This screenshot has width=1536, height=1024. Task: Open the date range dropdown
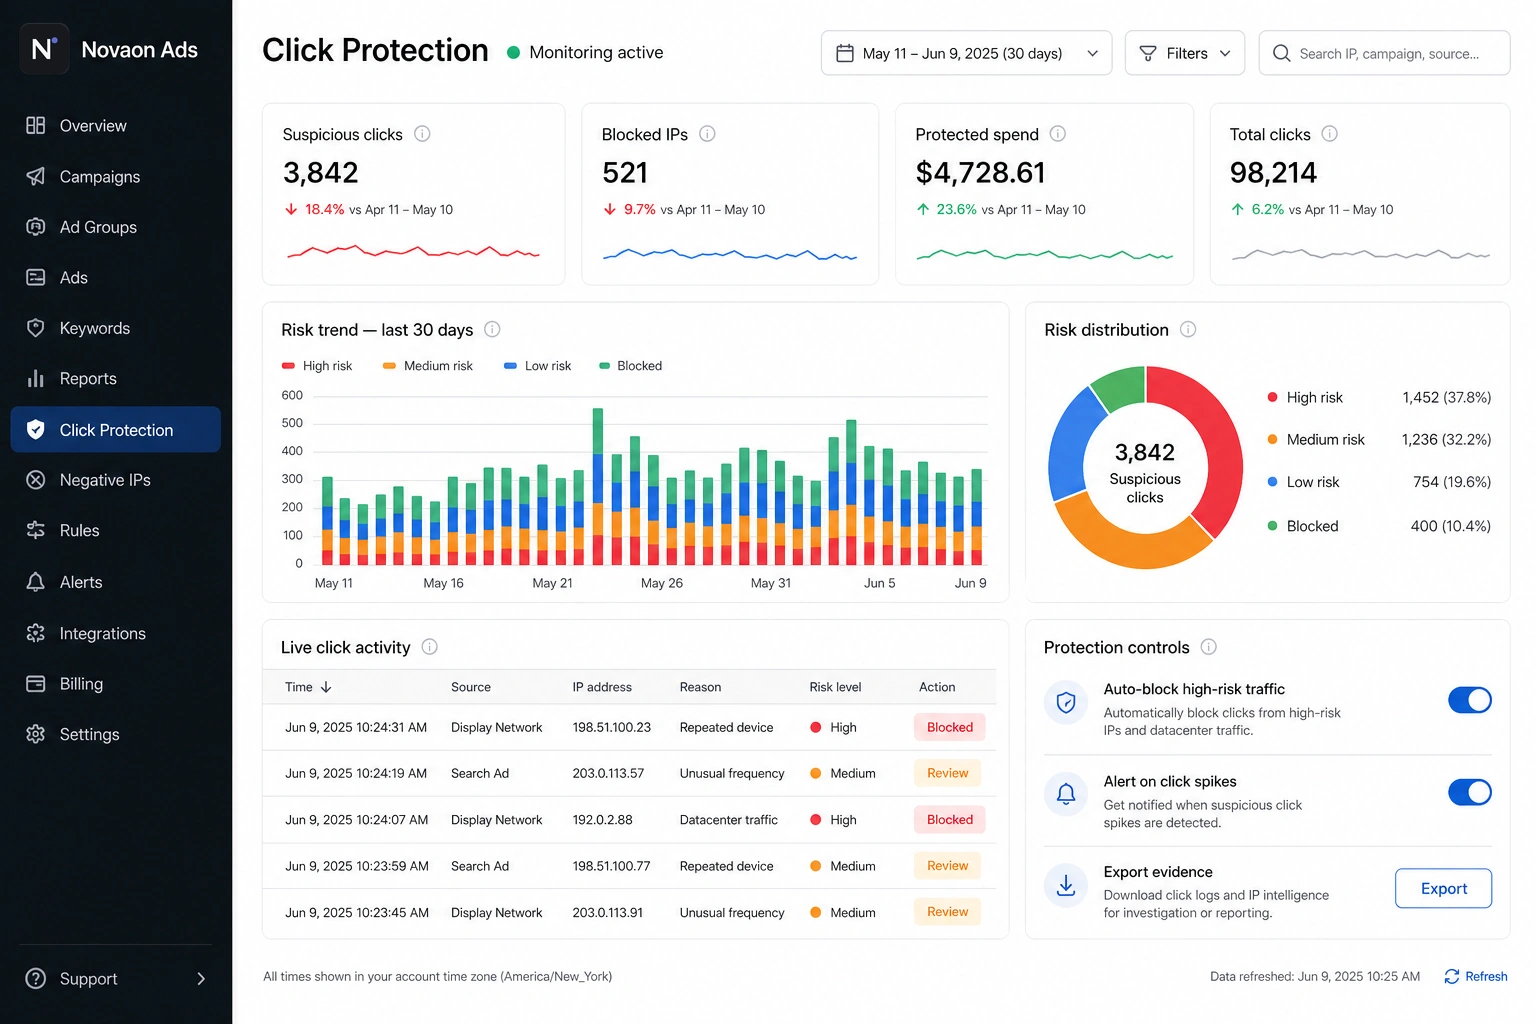966,53
